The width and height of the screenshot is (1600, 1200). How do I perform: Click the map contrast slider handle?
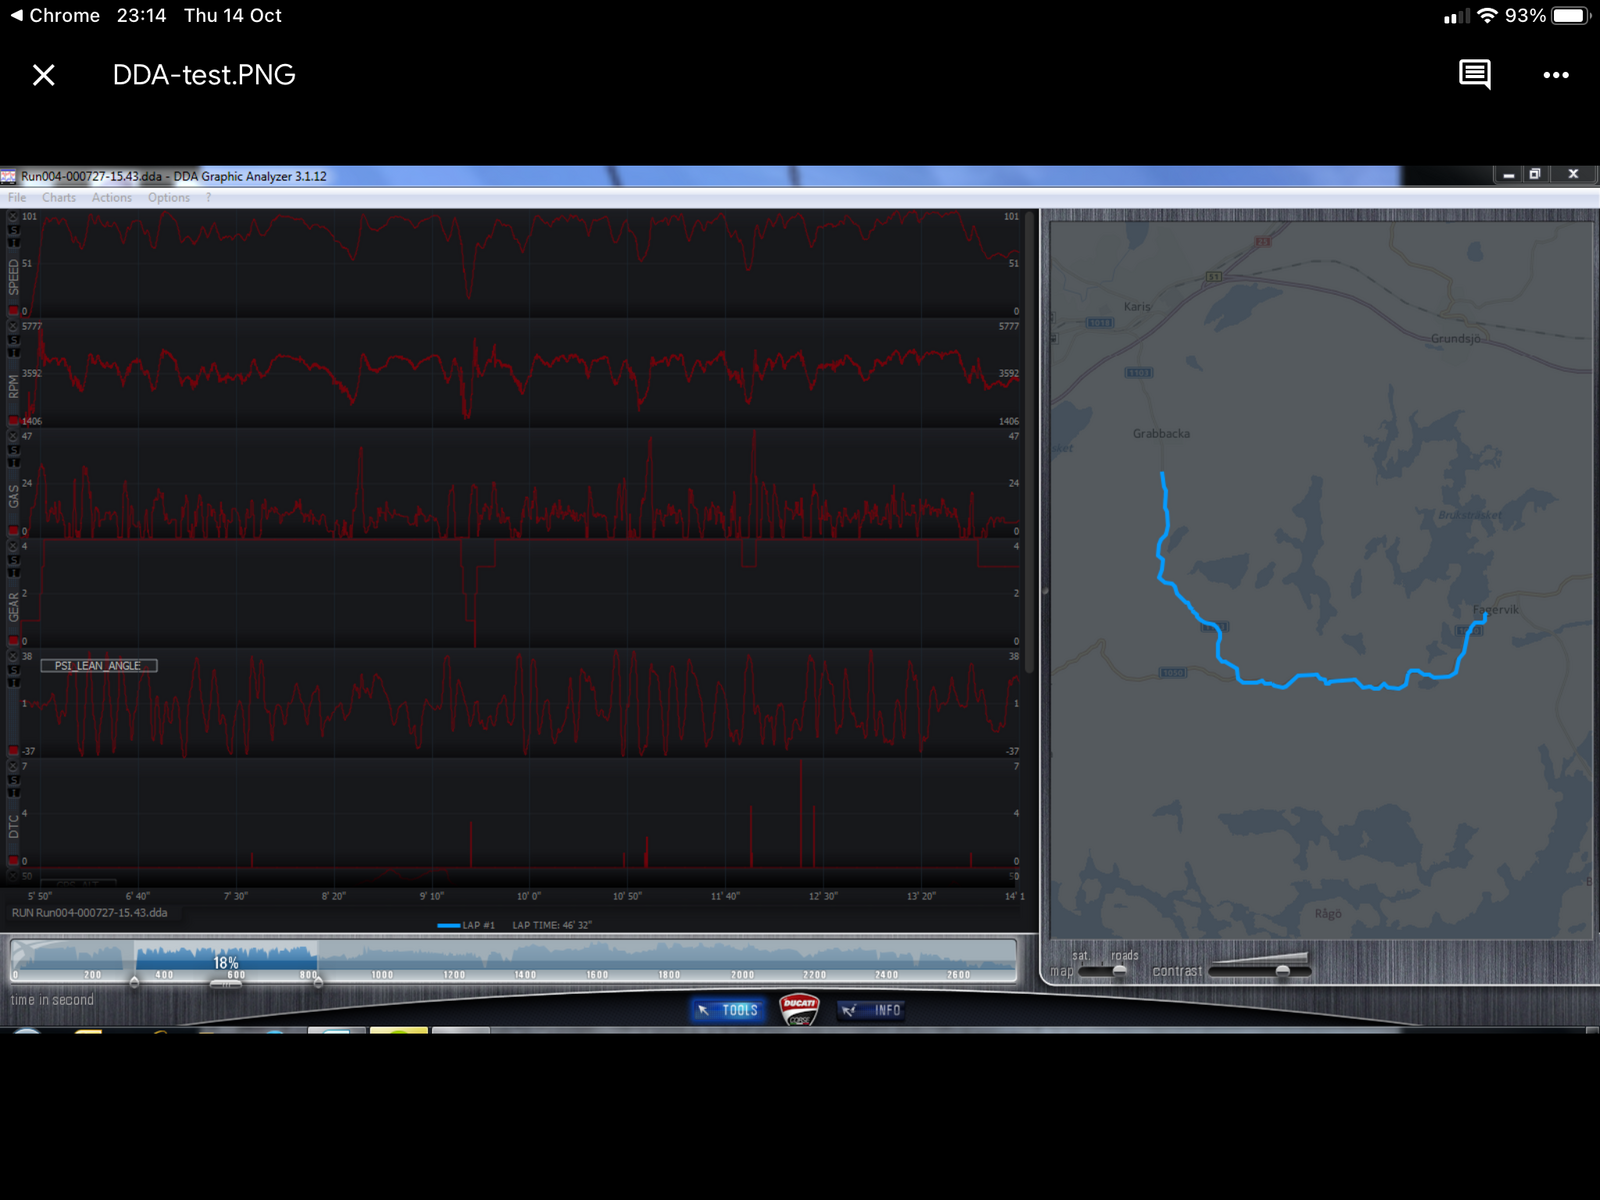[1283, 971]
